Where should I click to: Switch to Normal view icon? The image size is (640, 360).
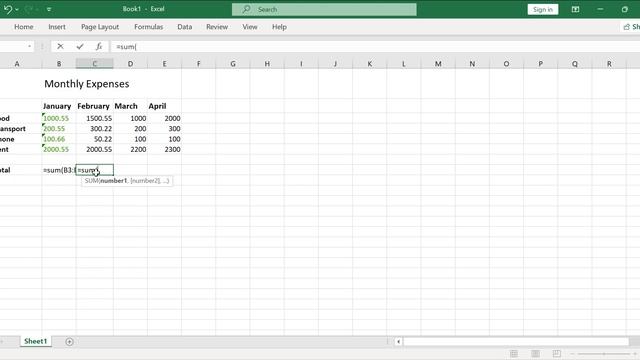[x=514, y=353]
